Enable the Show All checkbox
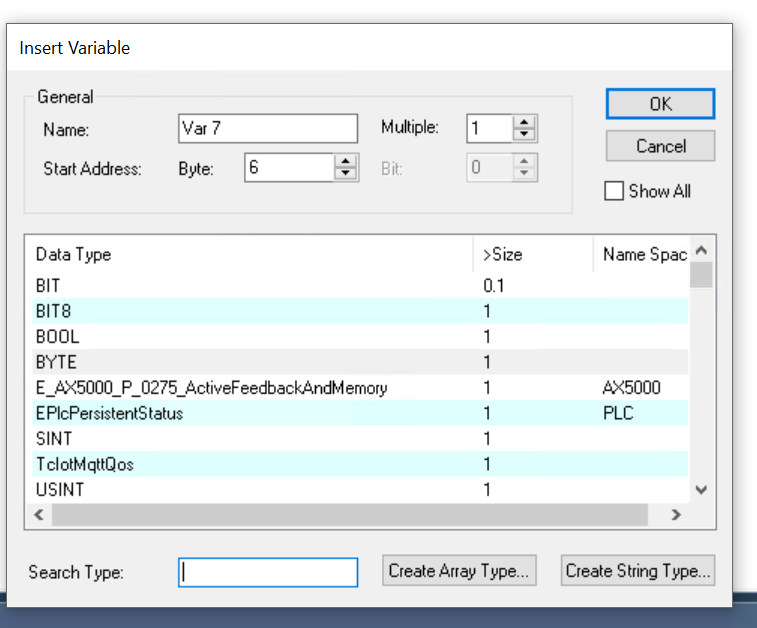The height and width of the screenshot is (628, 757). click(614, 191)
